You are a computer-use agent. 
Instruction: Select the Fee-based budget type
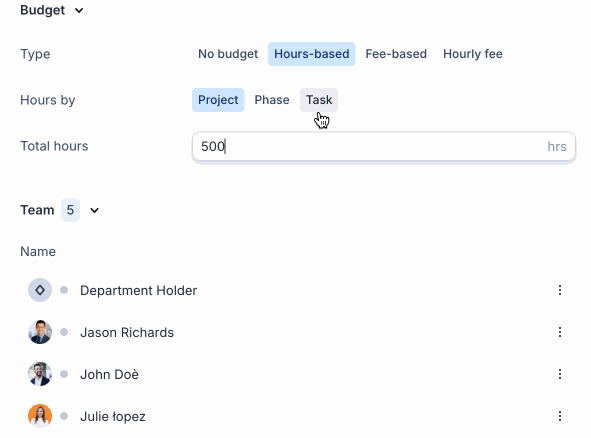(396, 54)
